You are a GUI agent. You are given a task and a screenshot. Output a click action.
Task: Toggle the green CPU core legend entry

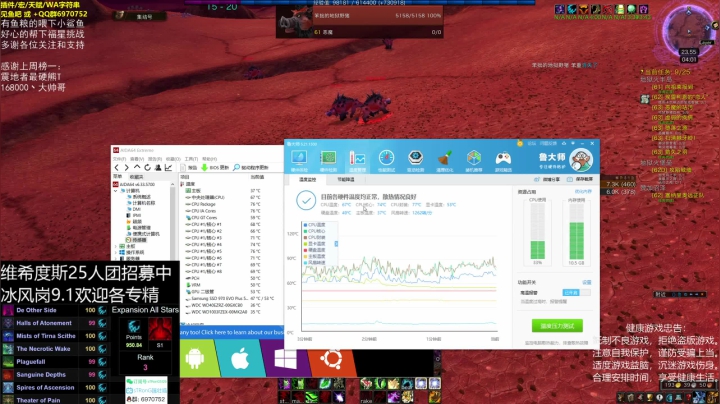[x=314, y=231]
